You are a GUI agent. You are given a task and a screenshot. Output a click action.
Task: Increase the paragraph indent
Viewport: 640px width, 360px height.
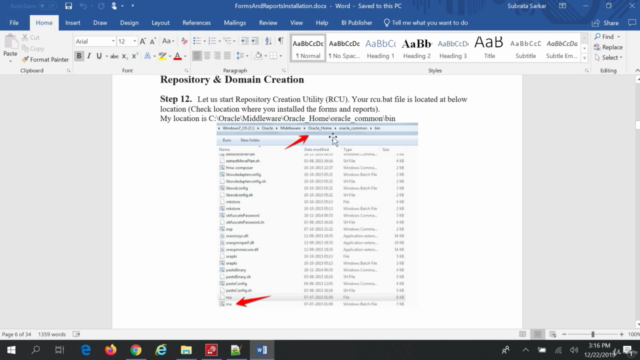coord(255,41)
